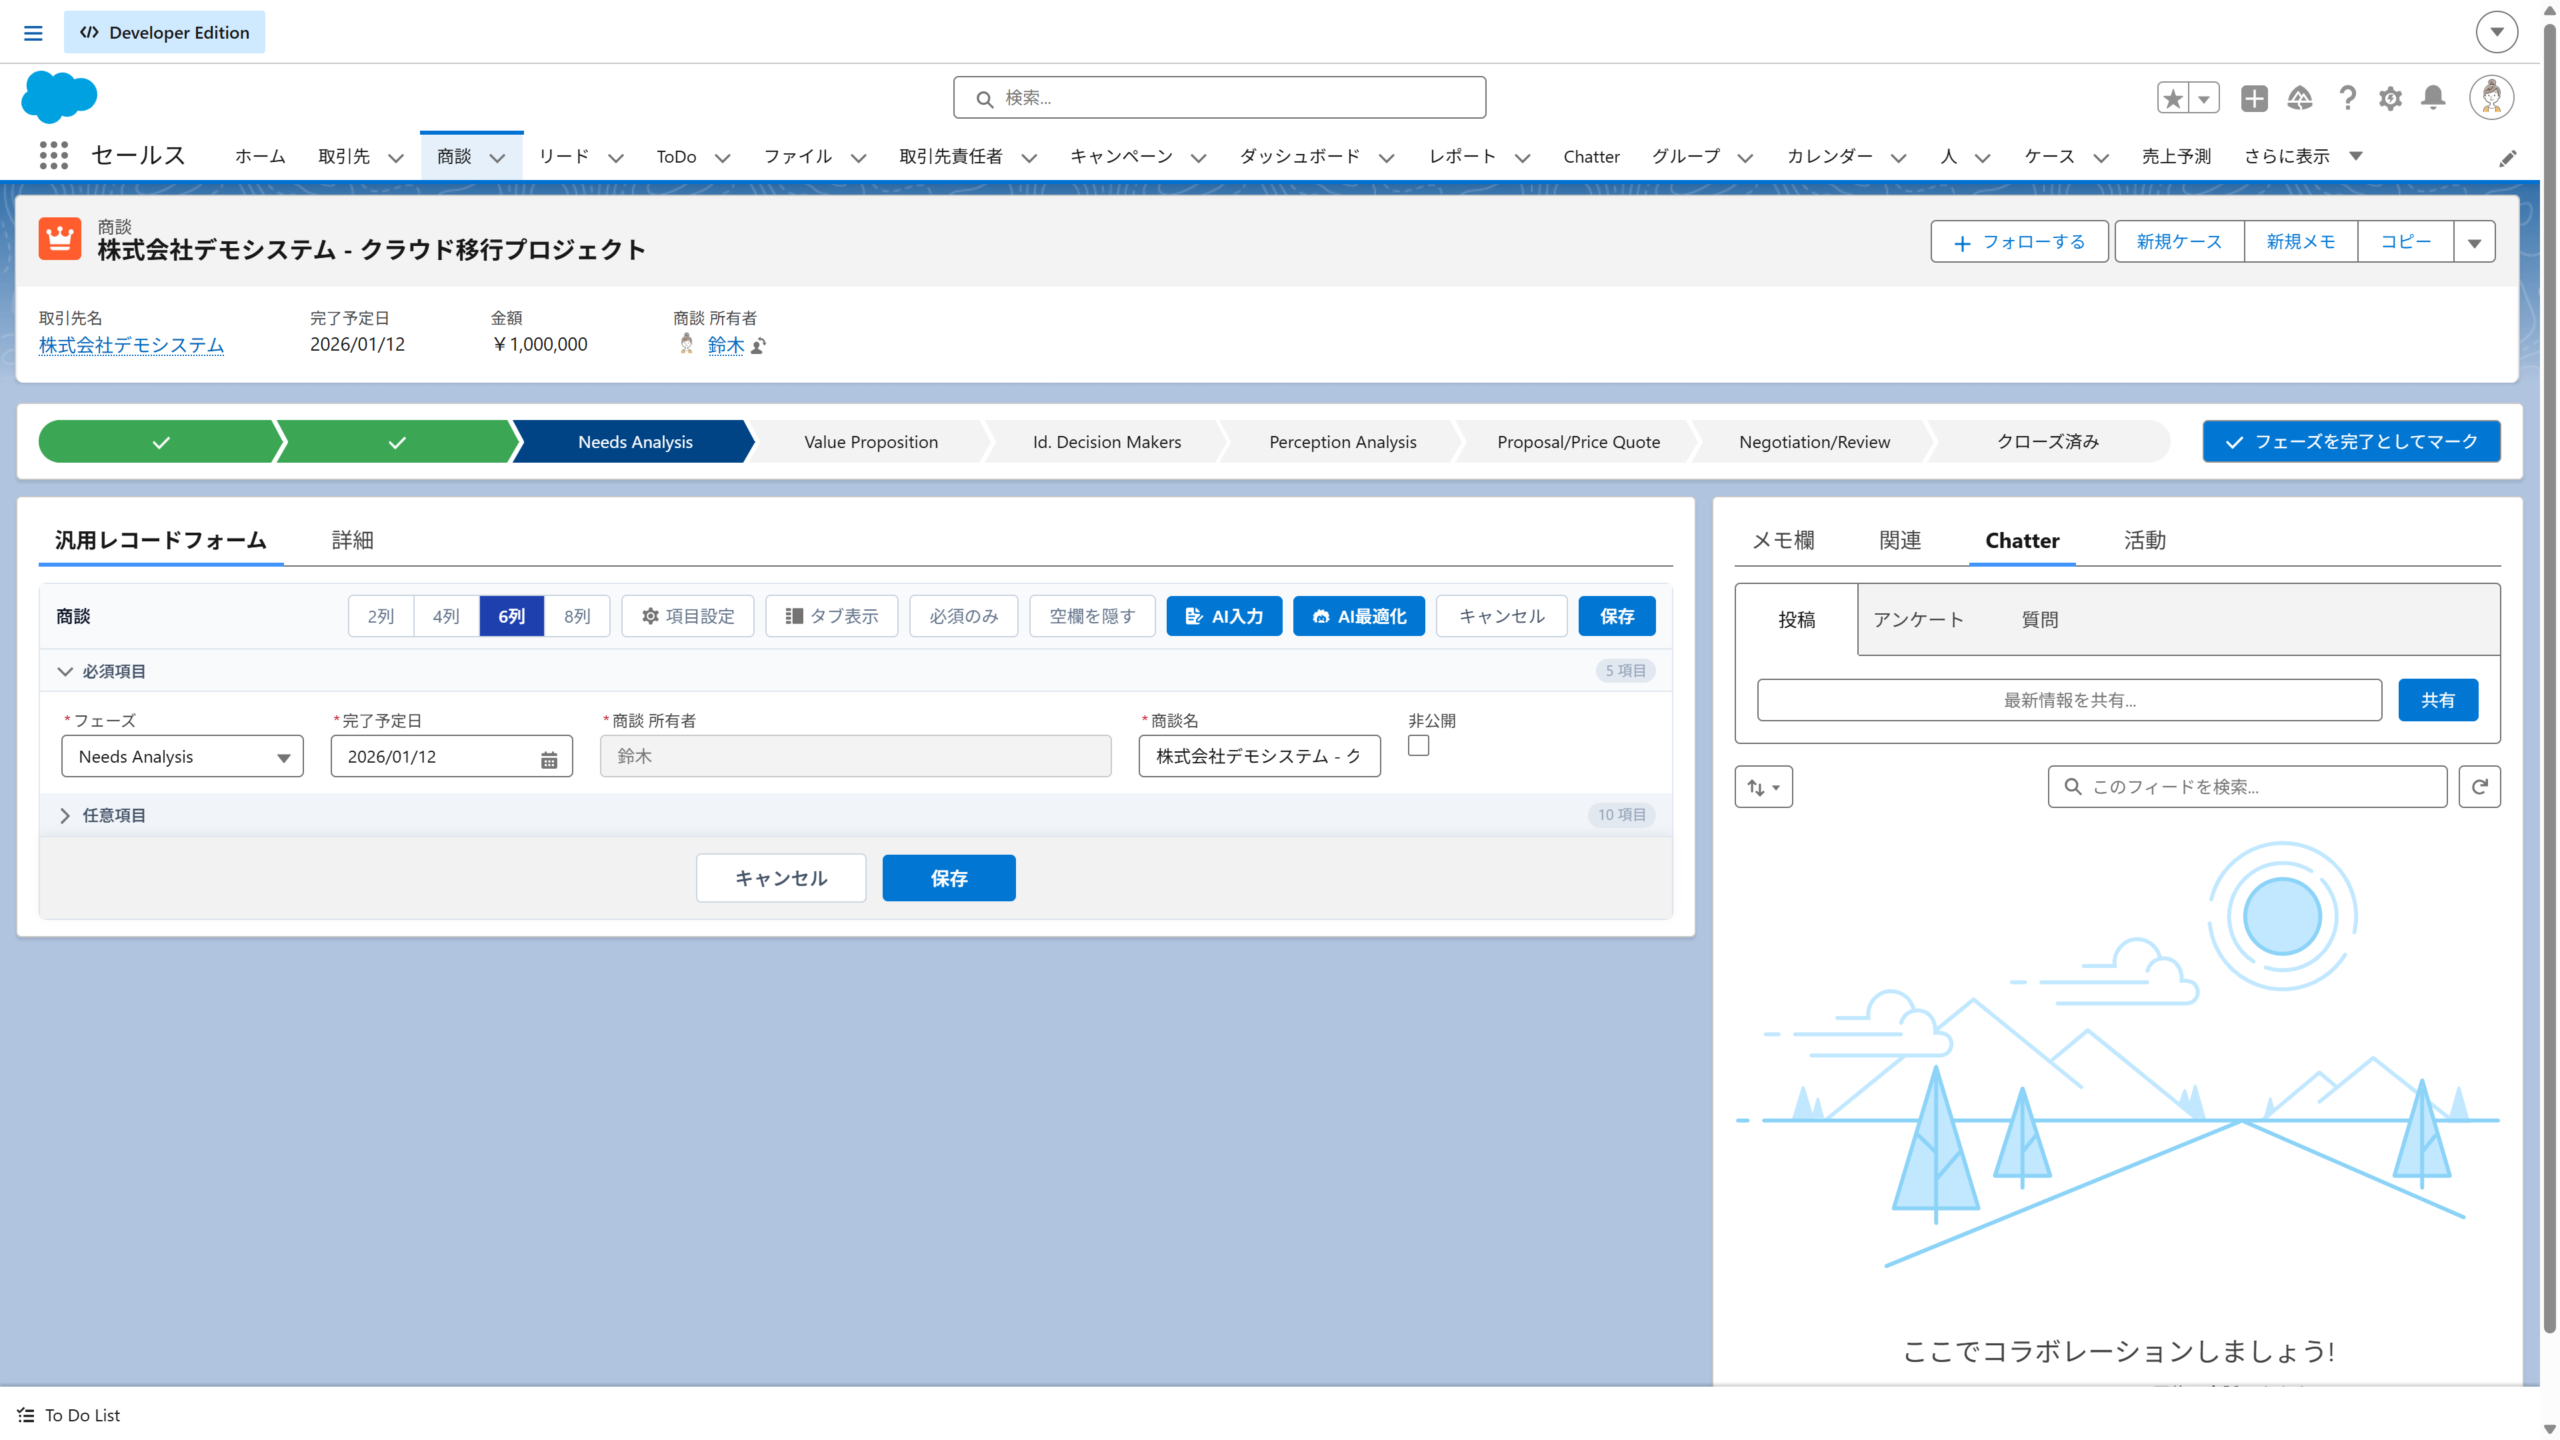Open the フェーズ Needs Analysis dropdown
The width and height of the screenshot is (2560, 1440).
click(x=183, y=757)
